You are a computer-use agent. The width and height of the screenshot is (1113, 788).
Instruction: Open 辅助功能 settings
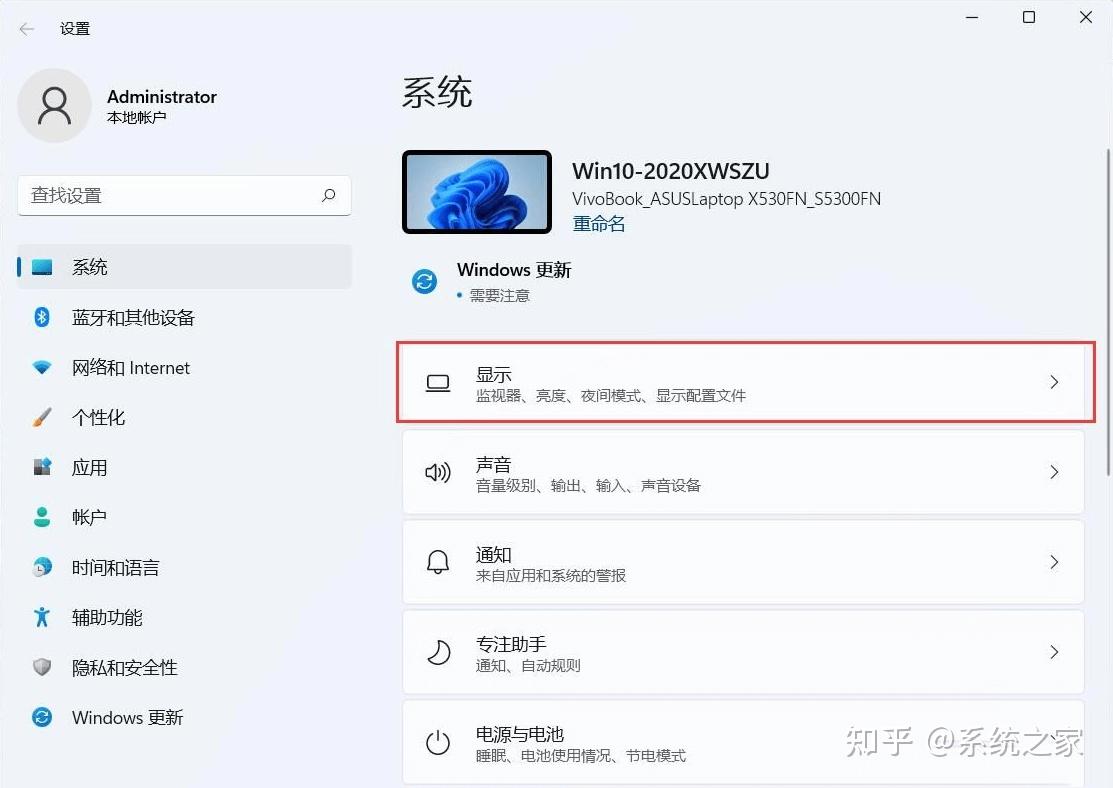click(x=185, y=618)
